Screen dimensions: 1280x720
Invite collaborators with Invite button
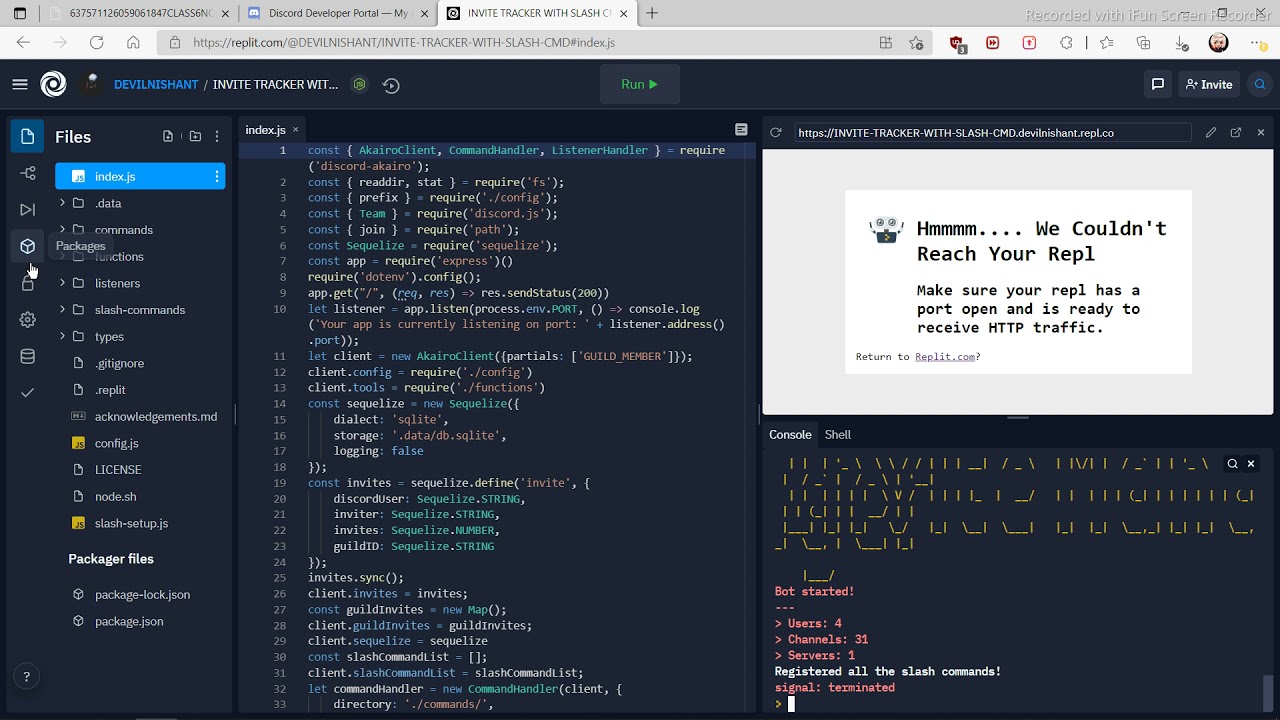1209,85
